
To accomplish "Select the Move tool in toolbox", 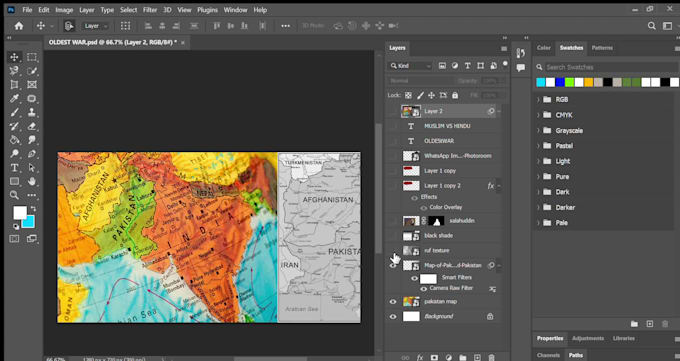I will pos(14,57).
